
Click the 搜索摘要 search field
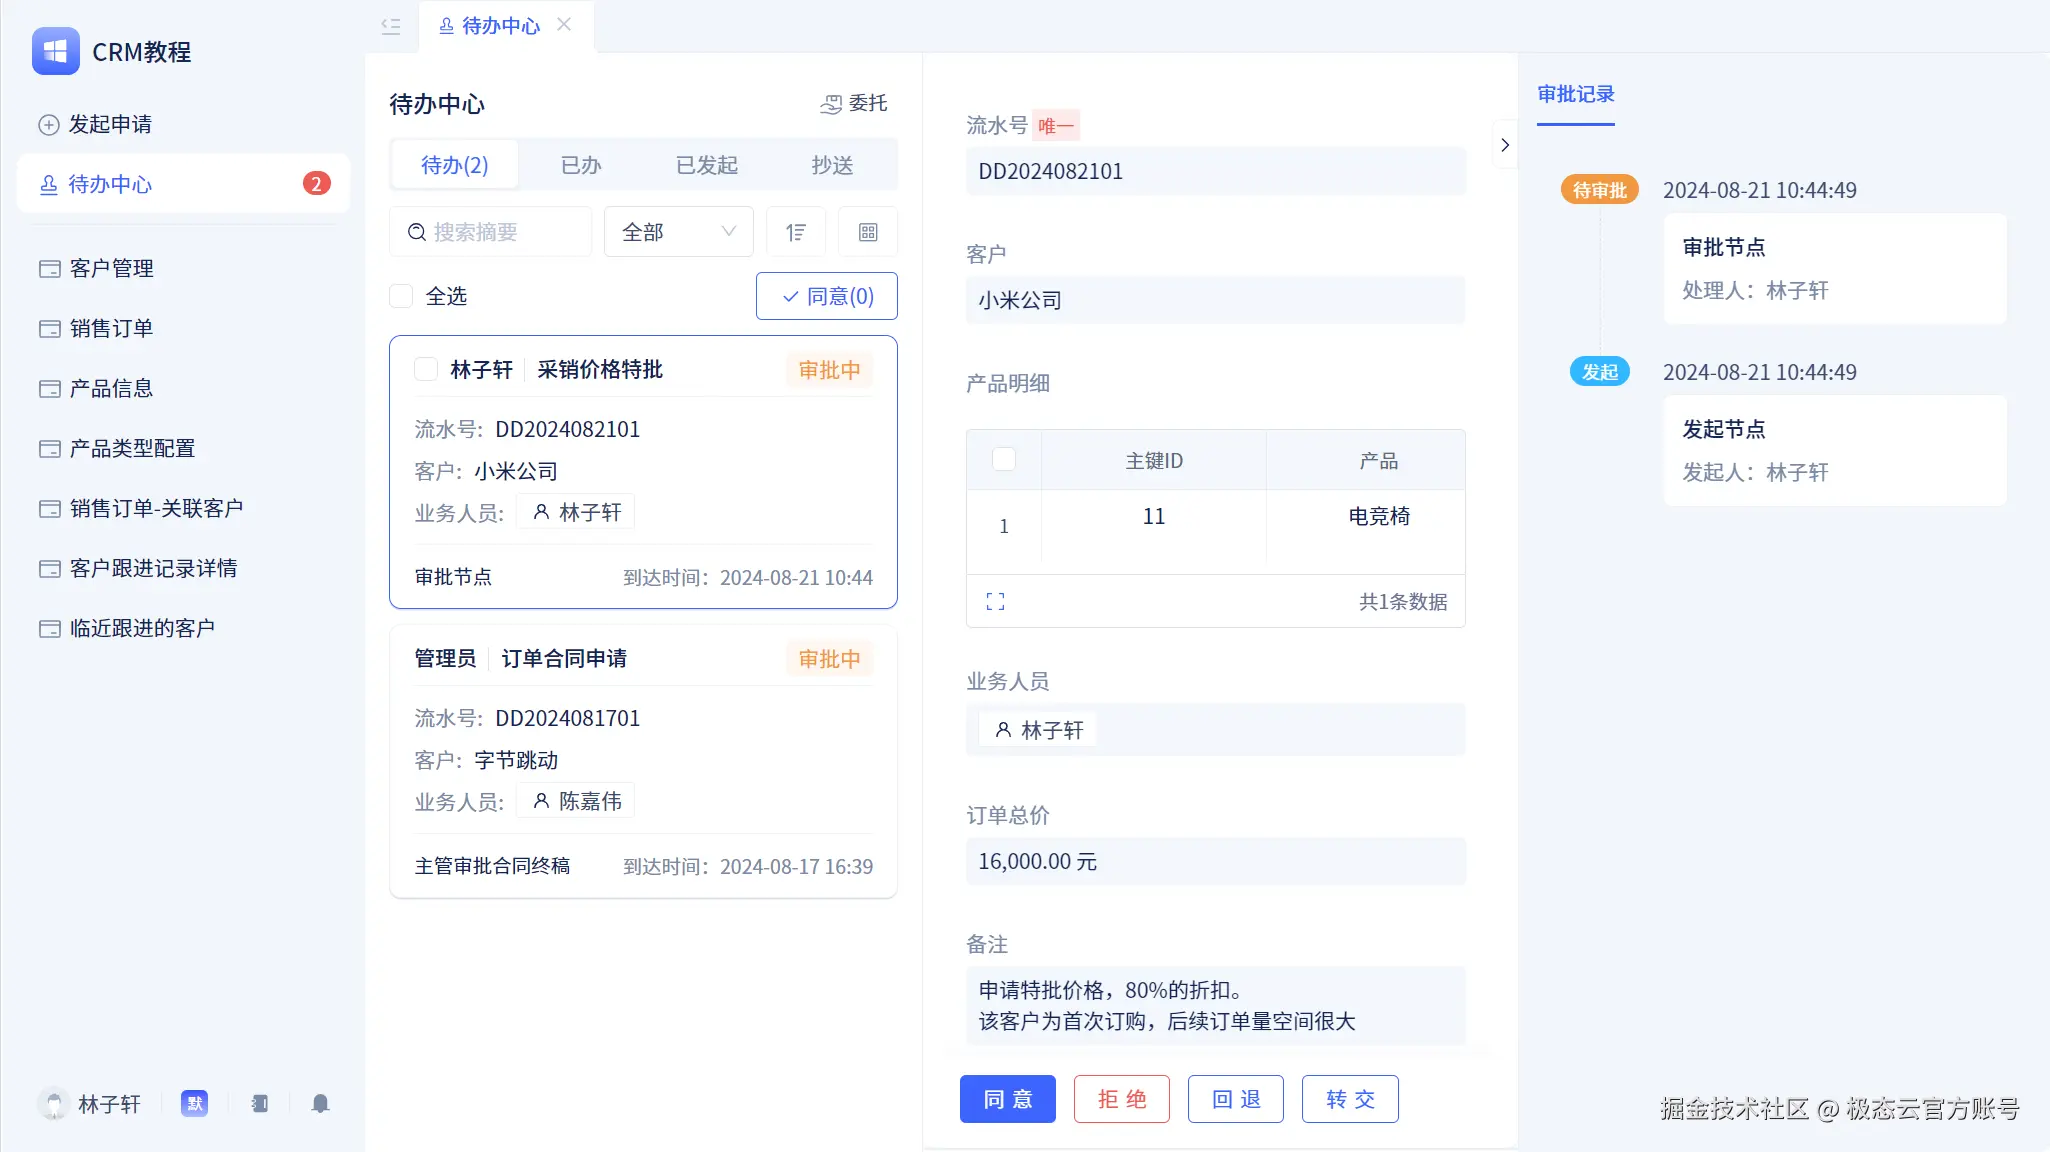(491, 232)
